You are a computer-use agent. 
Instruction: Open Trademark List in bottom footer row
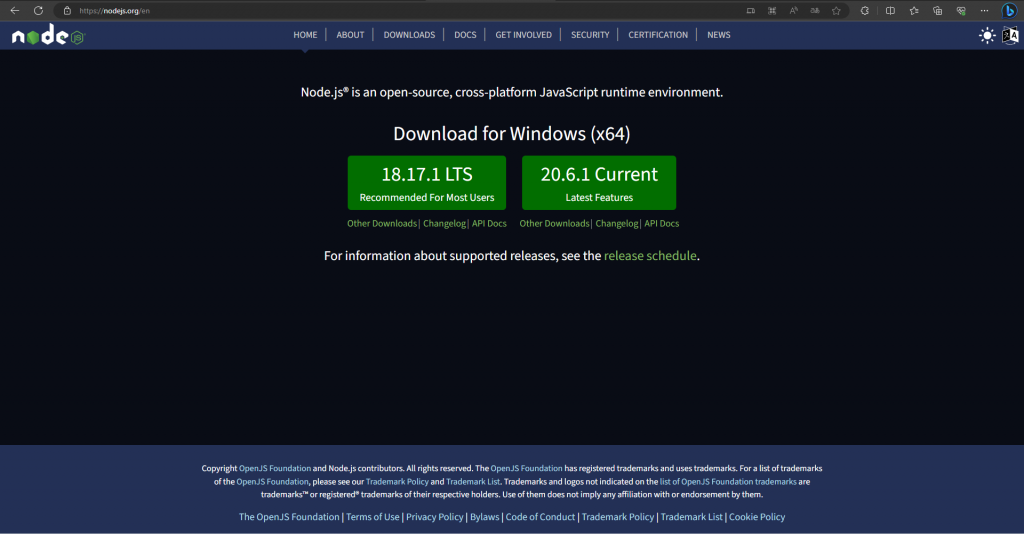click(692, 516)
